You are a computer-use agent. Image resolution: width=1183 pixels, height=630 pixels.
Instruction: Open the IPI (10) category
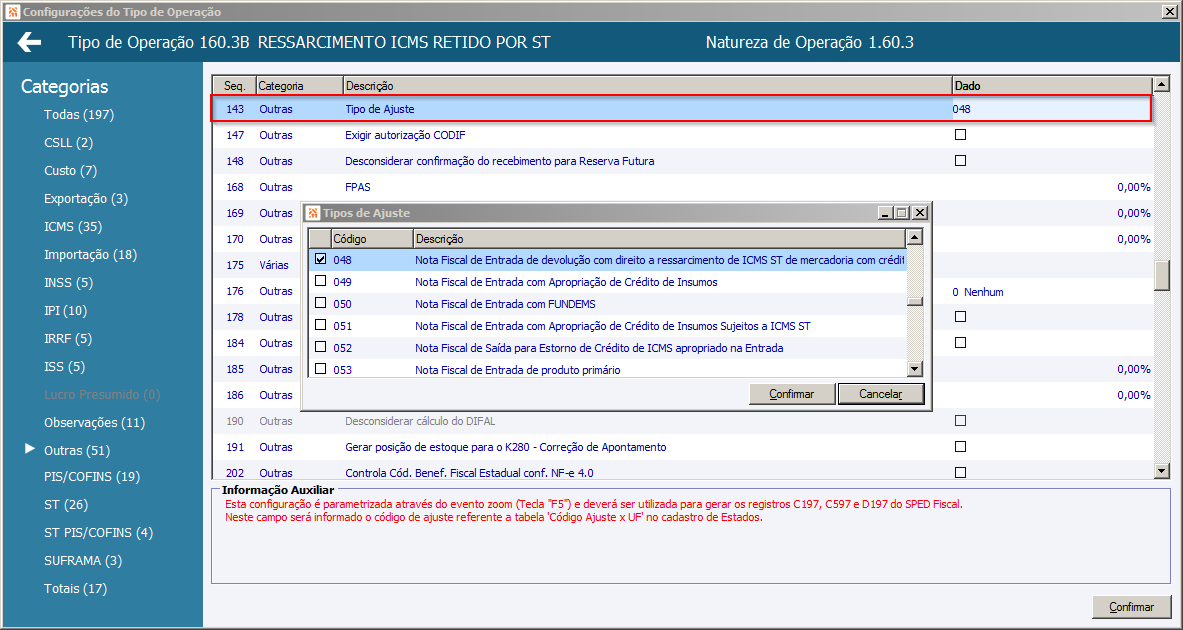pos(66,310)
